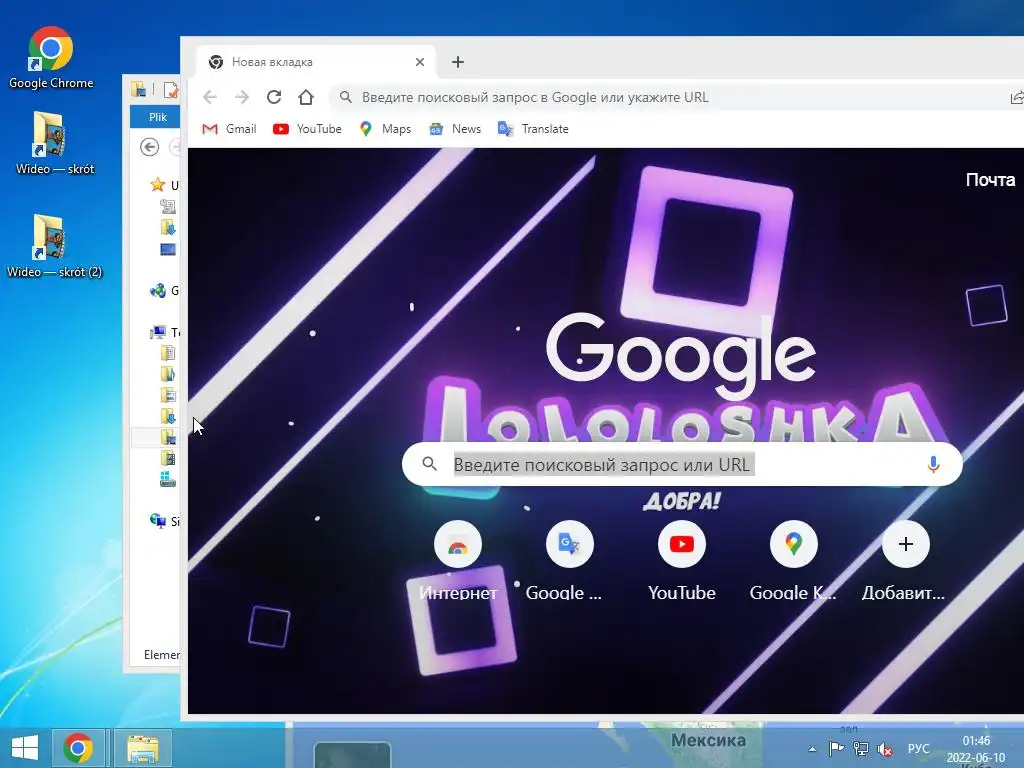Open Gmail bookmark
The width and height of the screenshot is (1024, 768).
pos(229,129)
